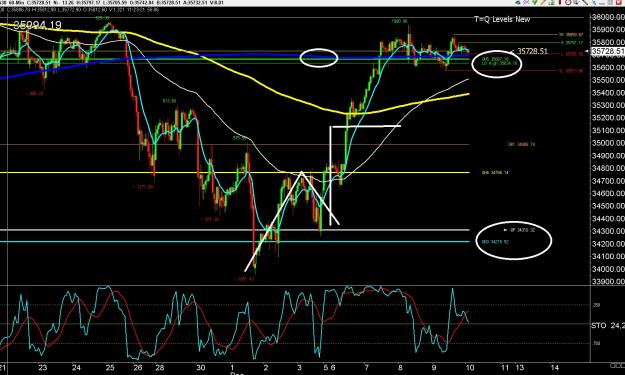625x375 pixels.
Task: Click date 24 on the time axis
Action: [x=77, y=368]
